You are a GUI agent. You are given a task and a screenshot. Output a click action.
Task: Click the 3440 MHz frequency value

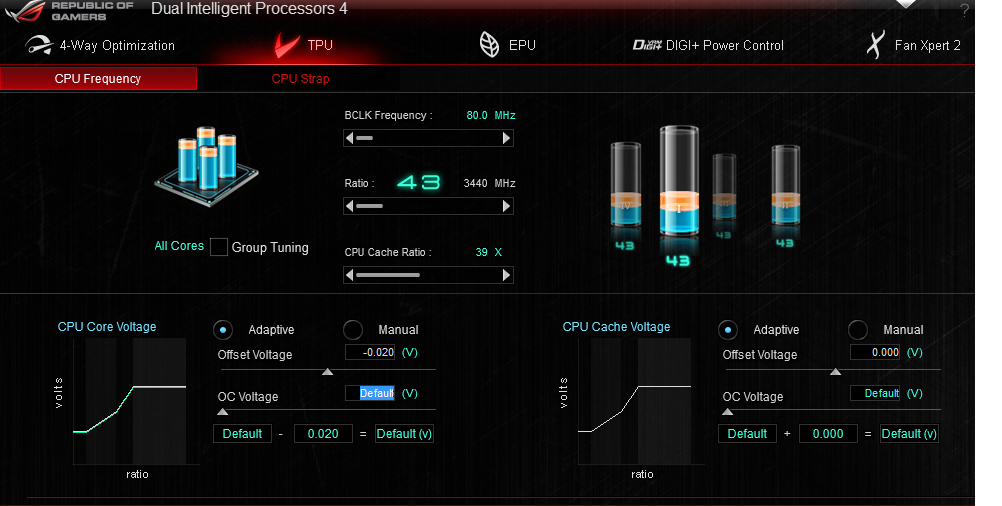pyautogui.click(x=489, y=183)
